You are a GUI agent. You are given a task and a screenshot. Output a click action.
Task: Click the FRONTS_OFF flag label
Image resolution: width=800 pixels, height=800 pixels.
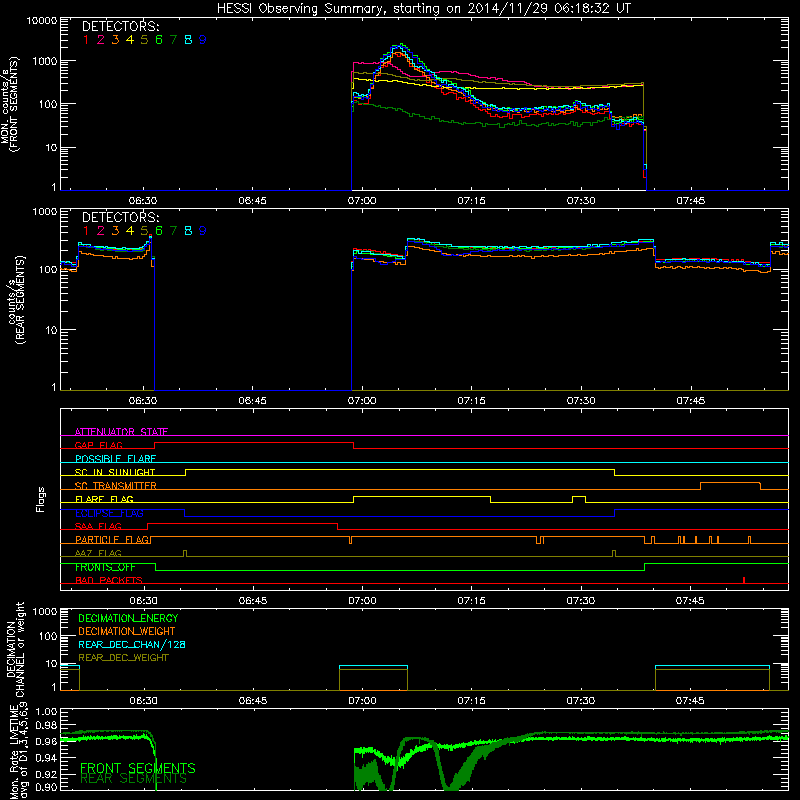coord(105,567)
